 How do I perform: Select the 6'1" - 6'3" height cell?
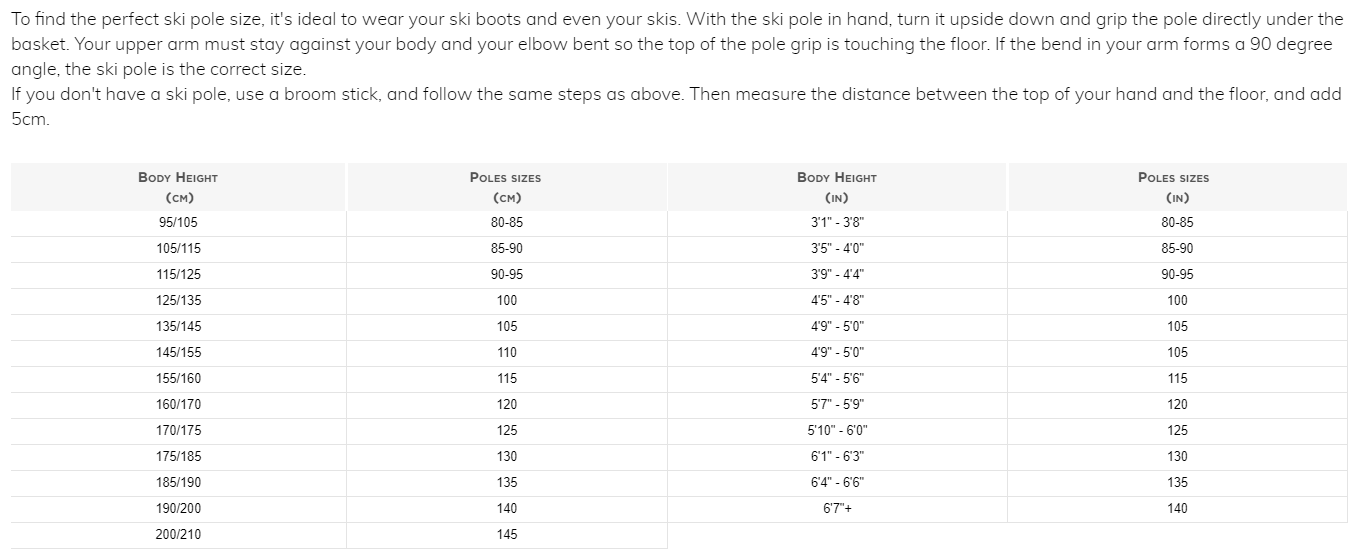pos(837,457)
